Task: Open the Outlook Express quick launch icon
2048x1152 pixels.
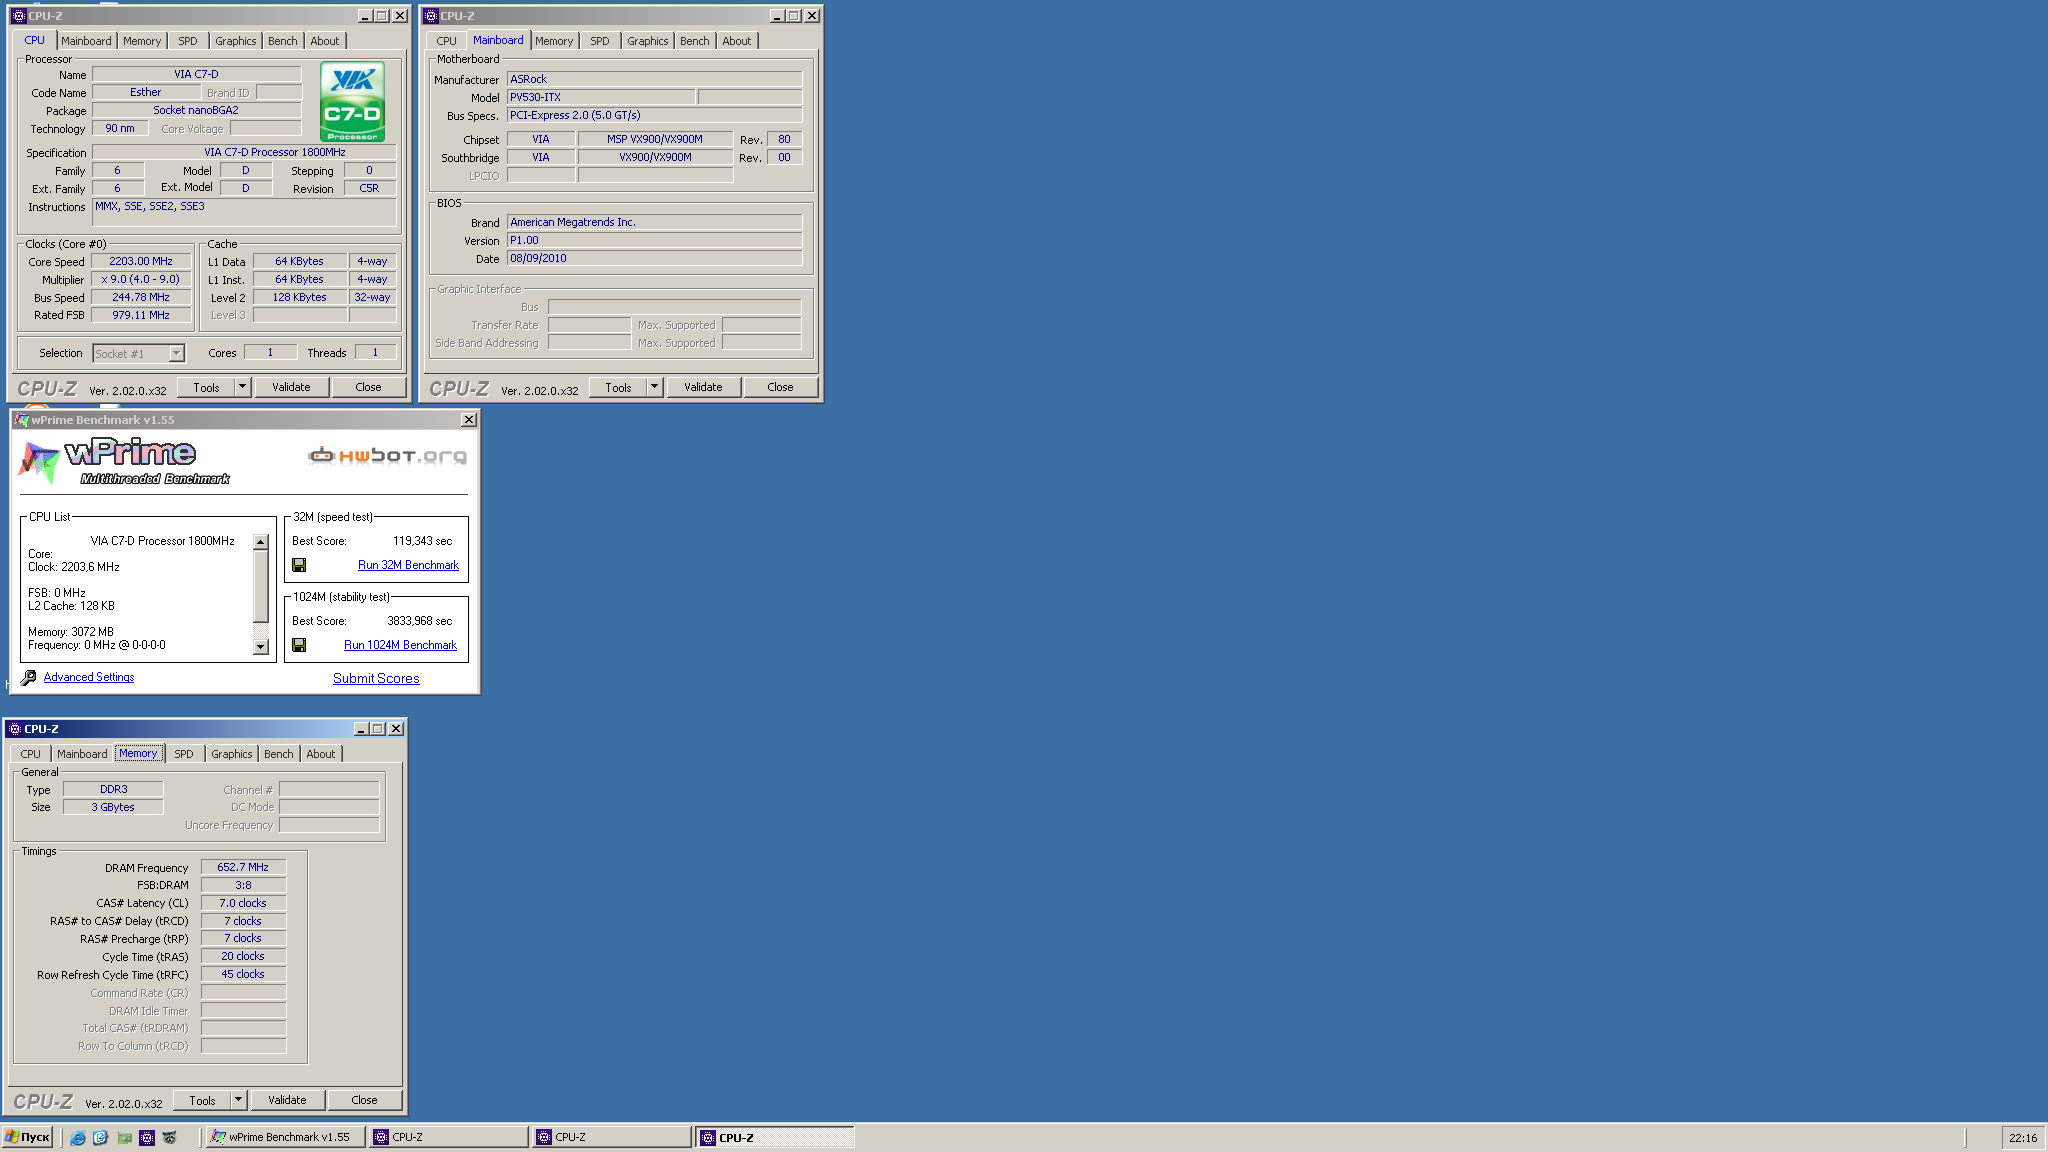Action: (101, 1137)
